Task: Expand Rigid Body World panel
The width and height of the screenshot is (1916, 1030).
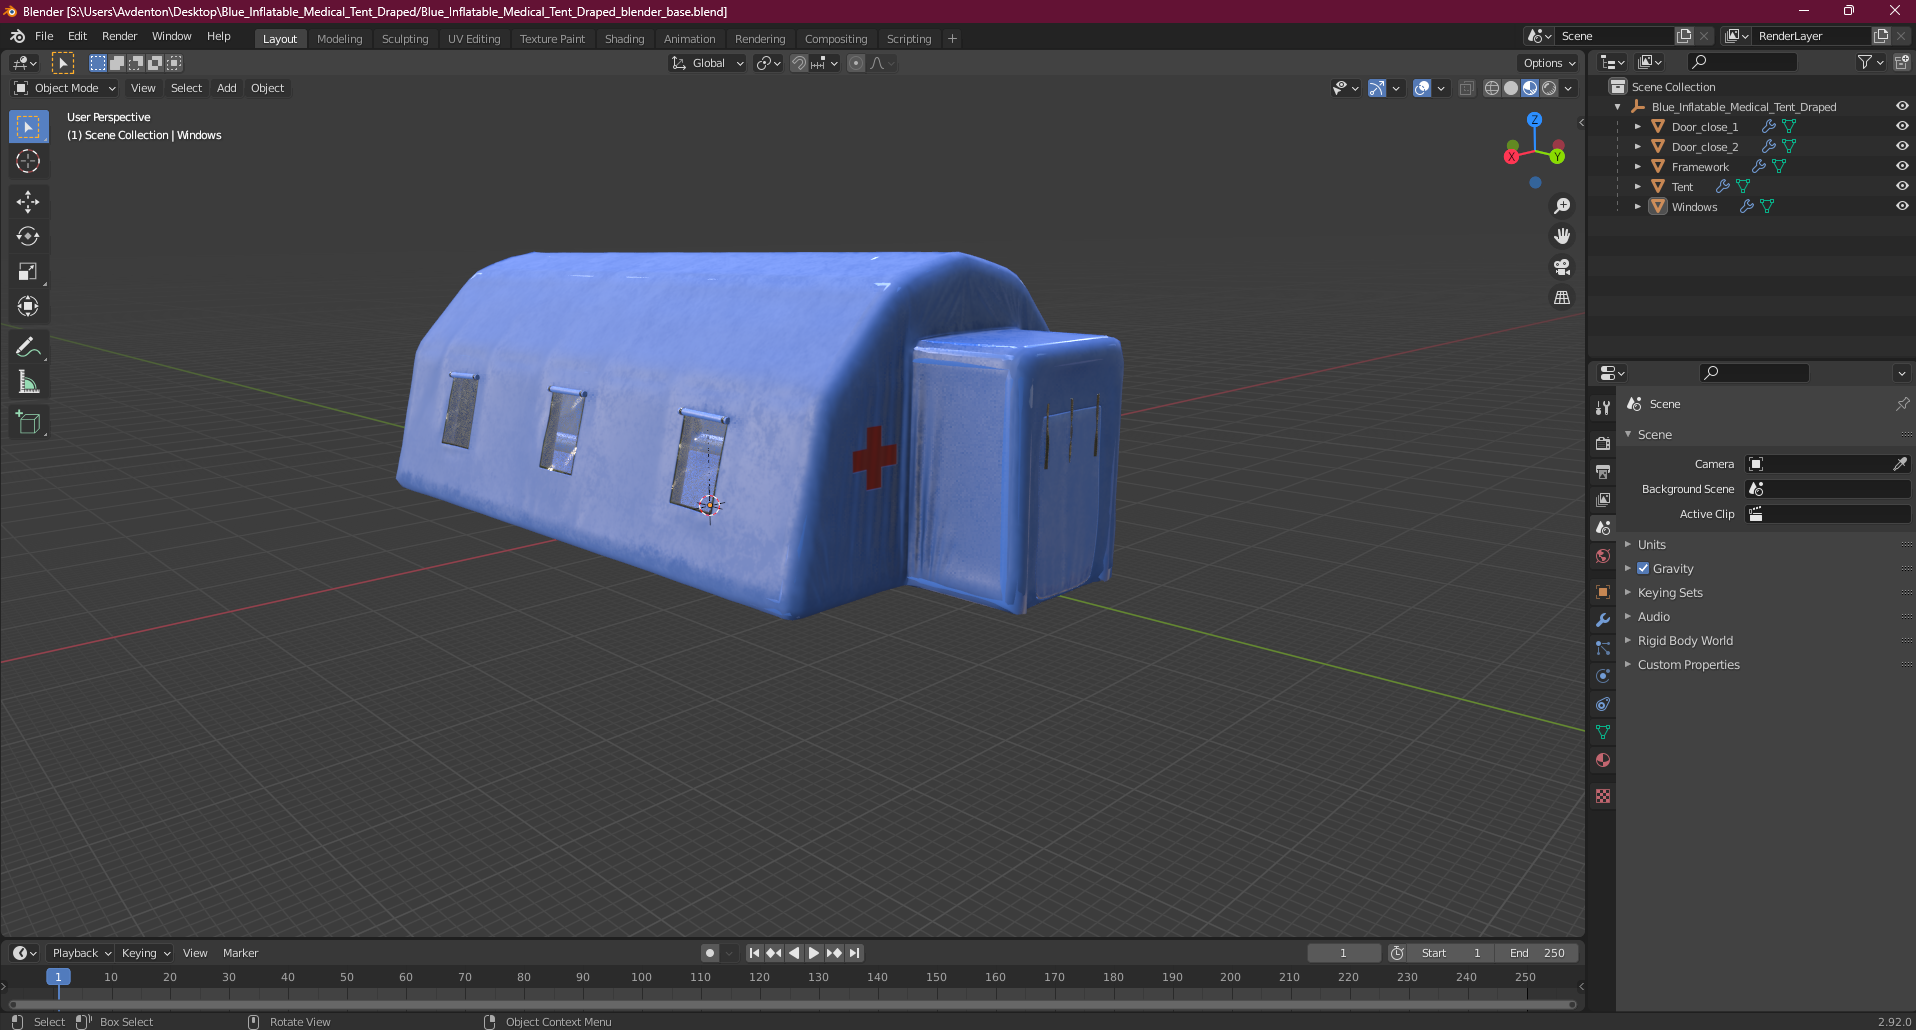Action: [x=1684, y=640]
